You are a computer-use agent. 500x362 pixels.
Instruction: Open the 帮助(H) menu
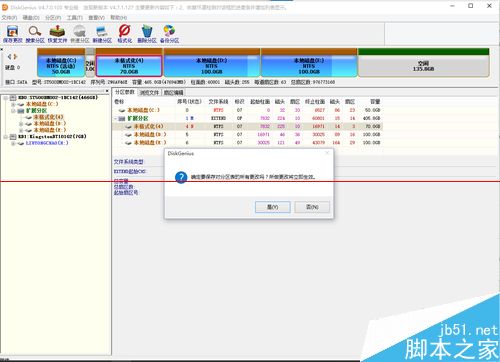(119, 17)
